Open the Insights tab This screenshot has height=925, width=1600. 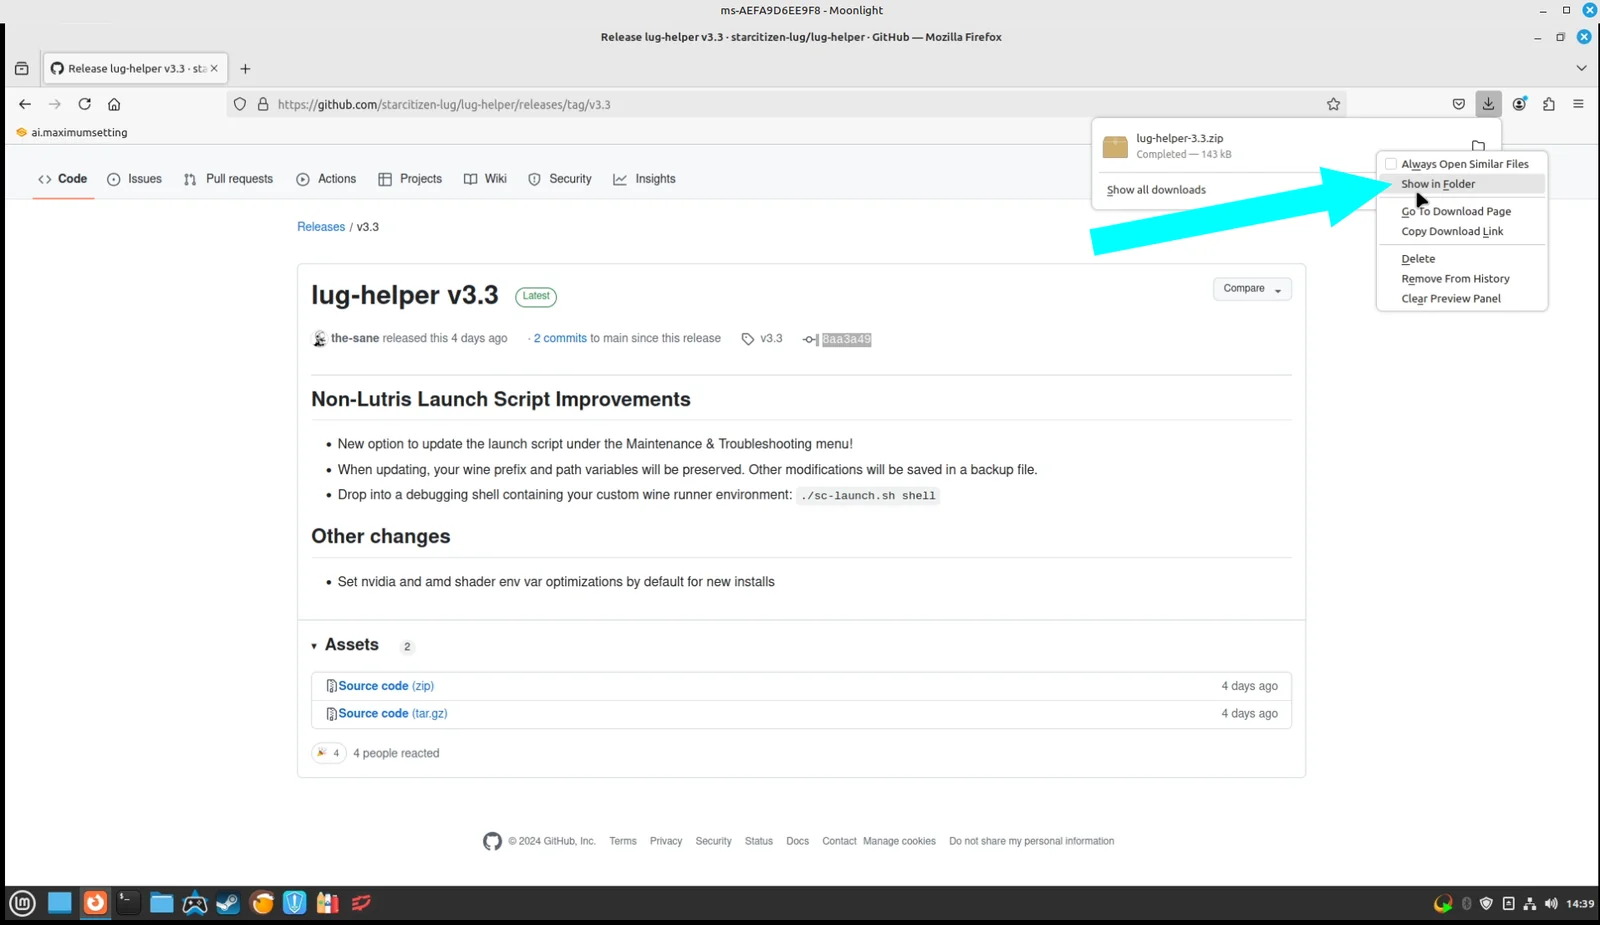point(644,179)
